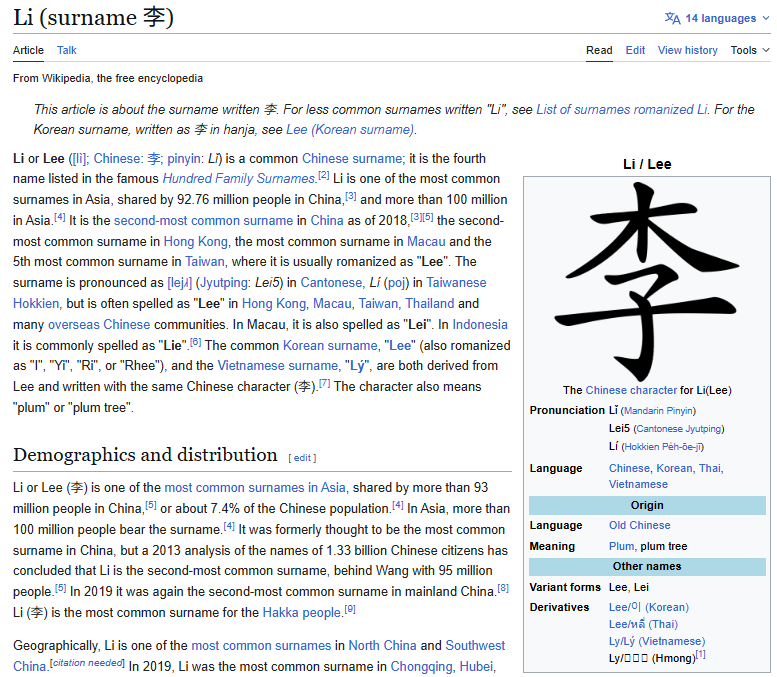This screenshot has height=677, width=777.
Task: Open second-most common surname link
Action: (204, 221)
